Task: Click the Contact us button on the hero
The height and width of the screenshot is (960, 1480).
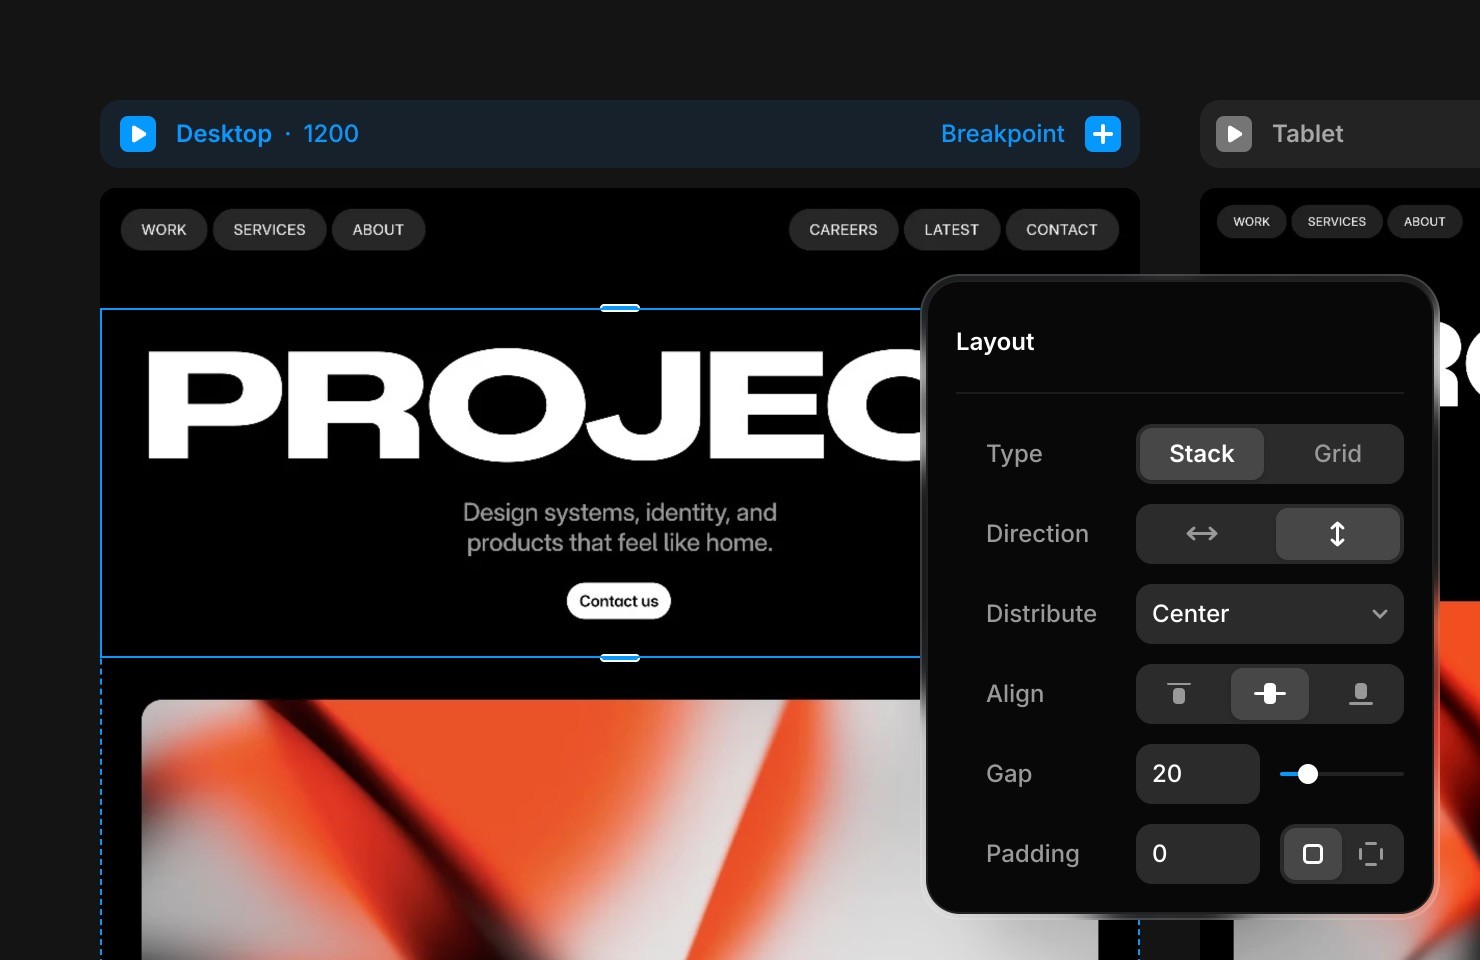Action: 618,600
